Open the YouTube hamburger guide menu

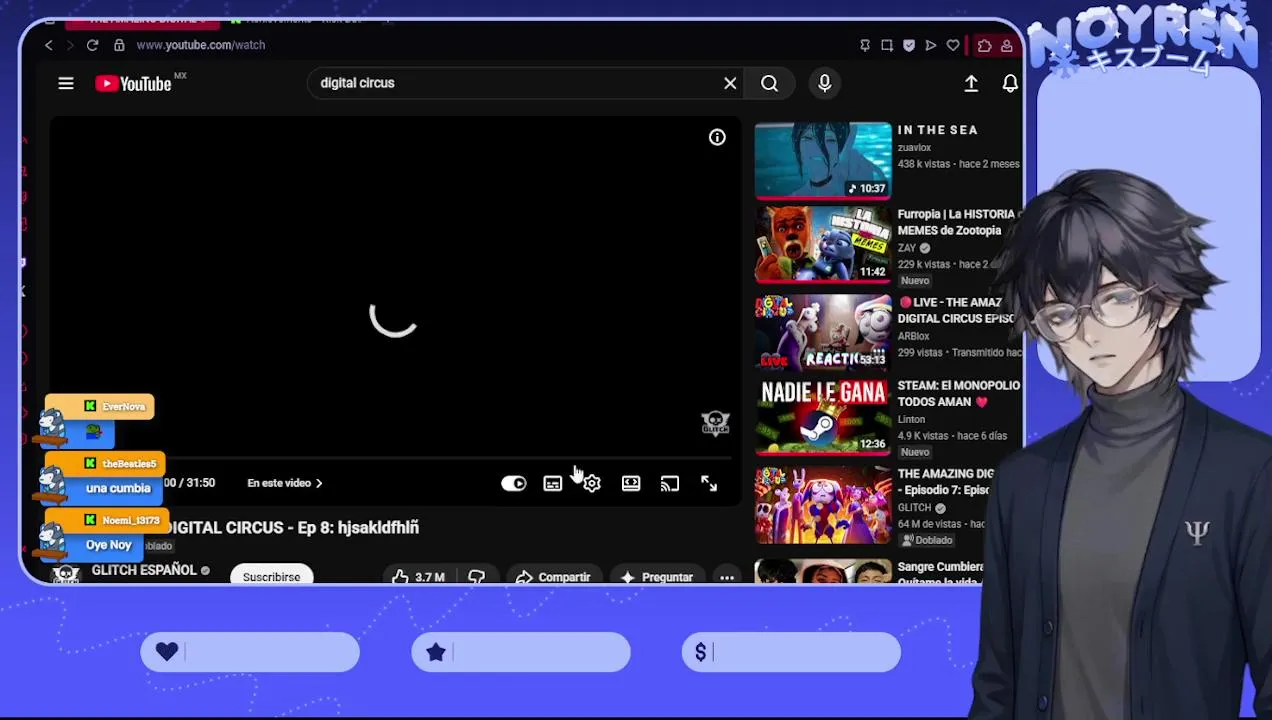[66, 84]
